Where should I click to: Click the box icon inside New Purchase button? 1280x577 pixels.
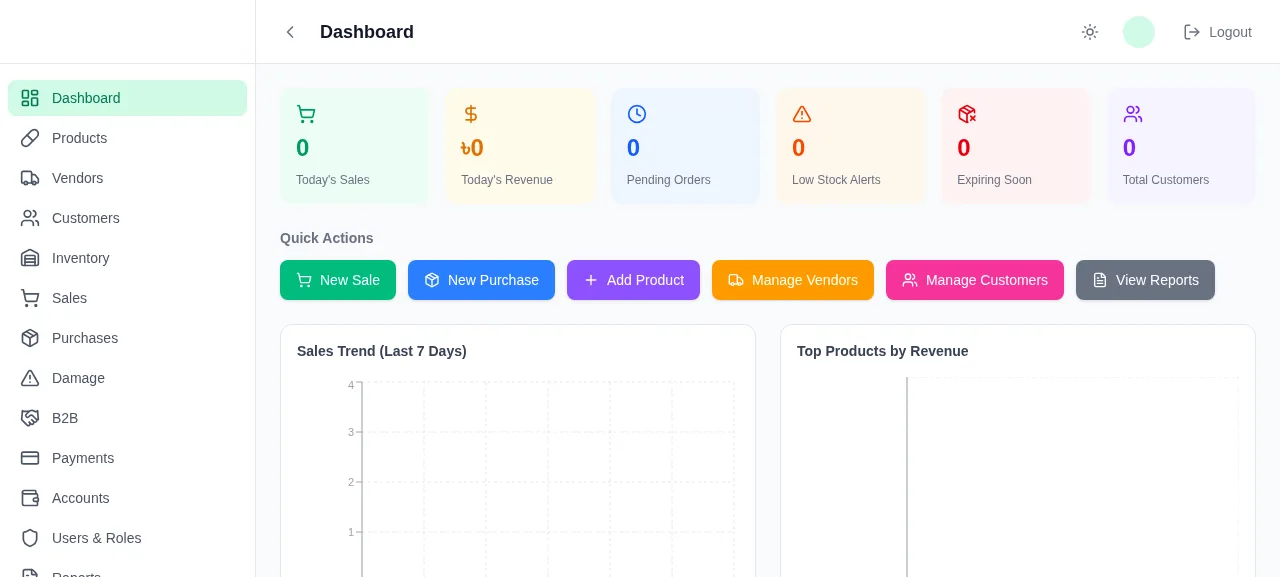point(432,280)
